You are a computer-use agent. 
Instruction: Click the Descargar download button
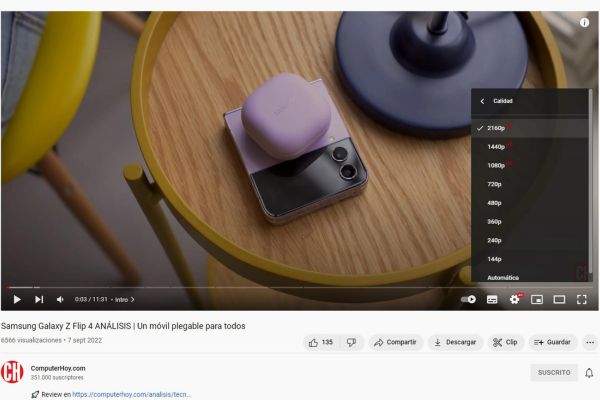pos(455,342)
